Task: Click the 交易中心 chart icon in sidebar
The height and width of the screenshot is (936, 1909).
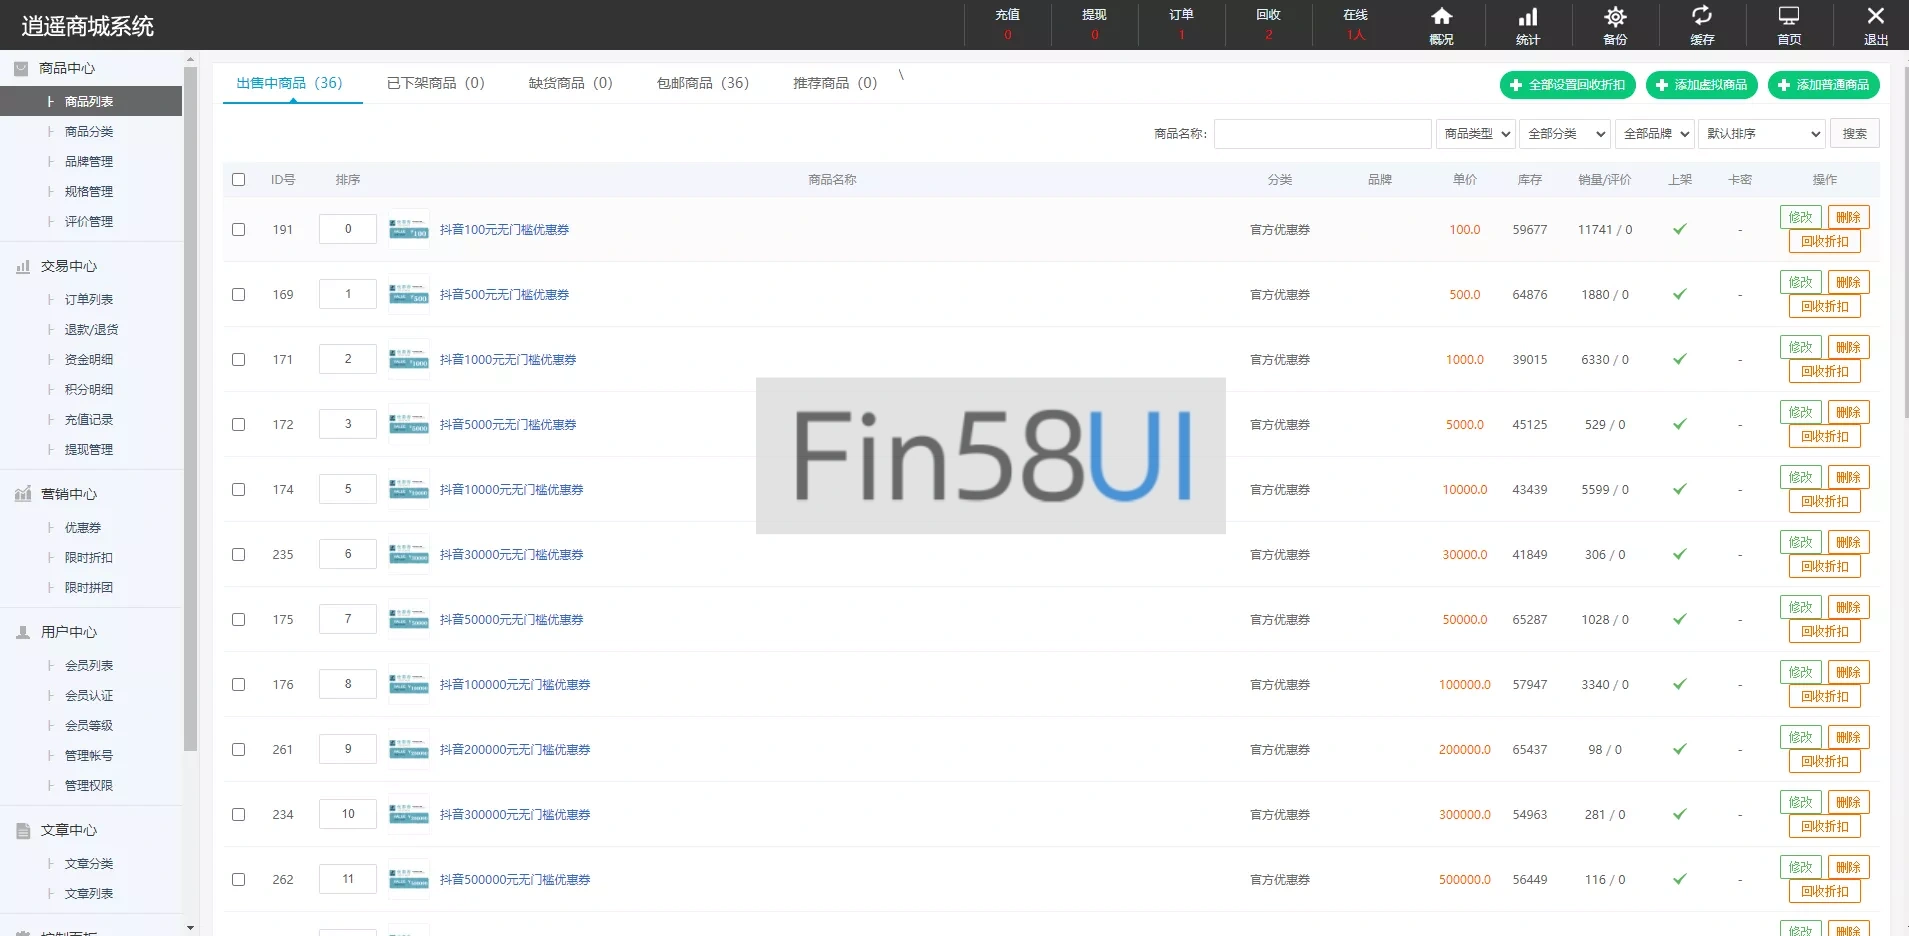Action: 23,267
